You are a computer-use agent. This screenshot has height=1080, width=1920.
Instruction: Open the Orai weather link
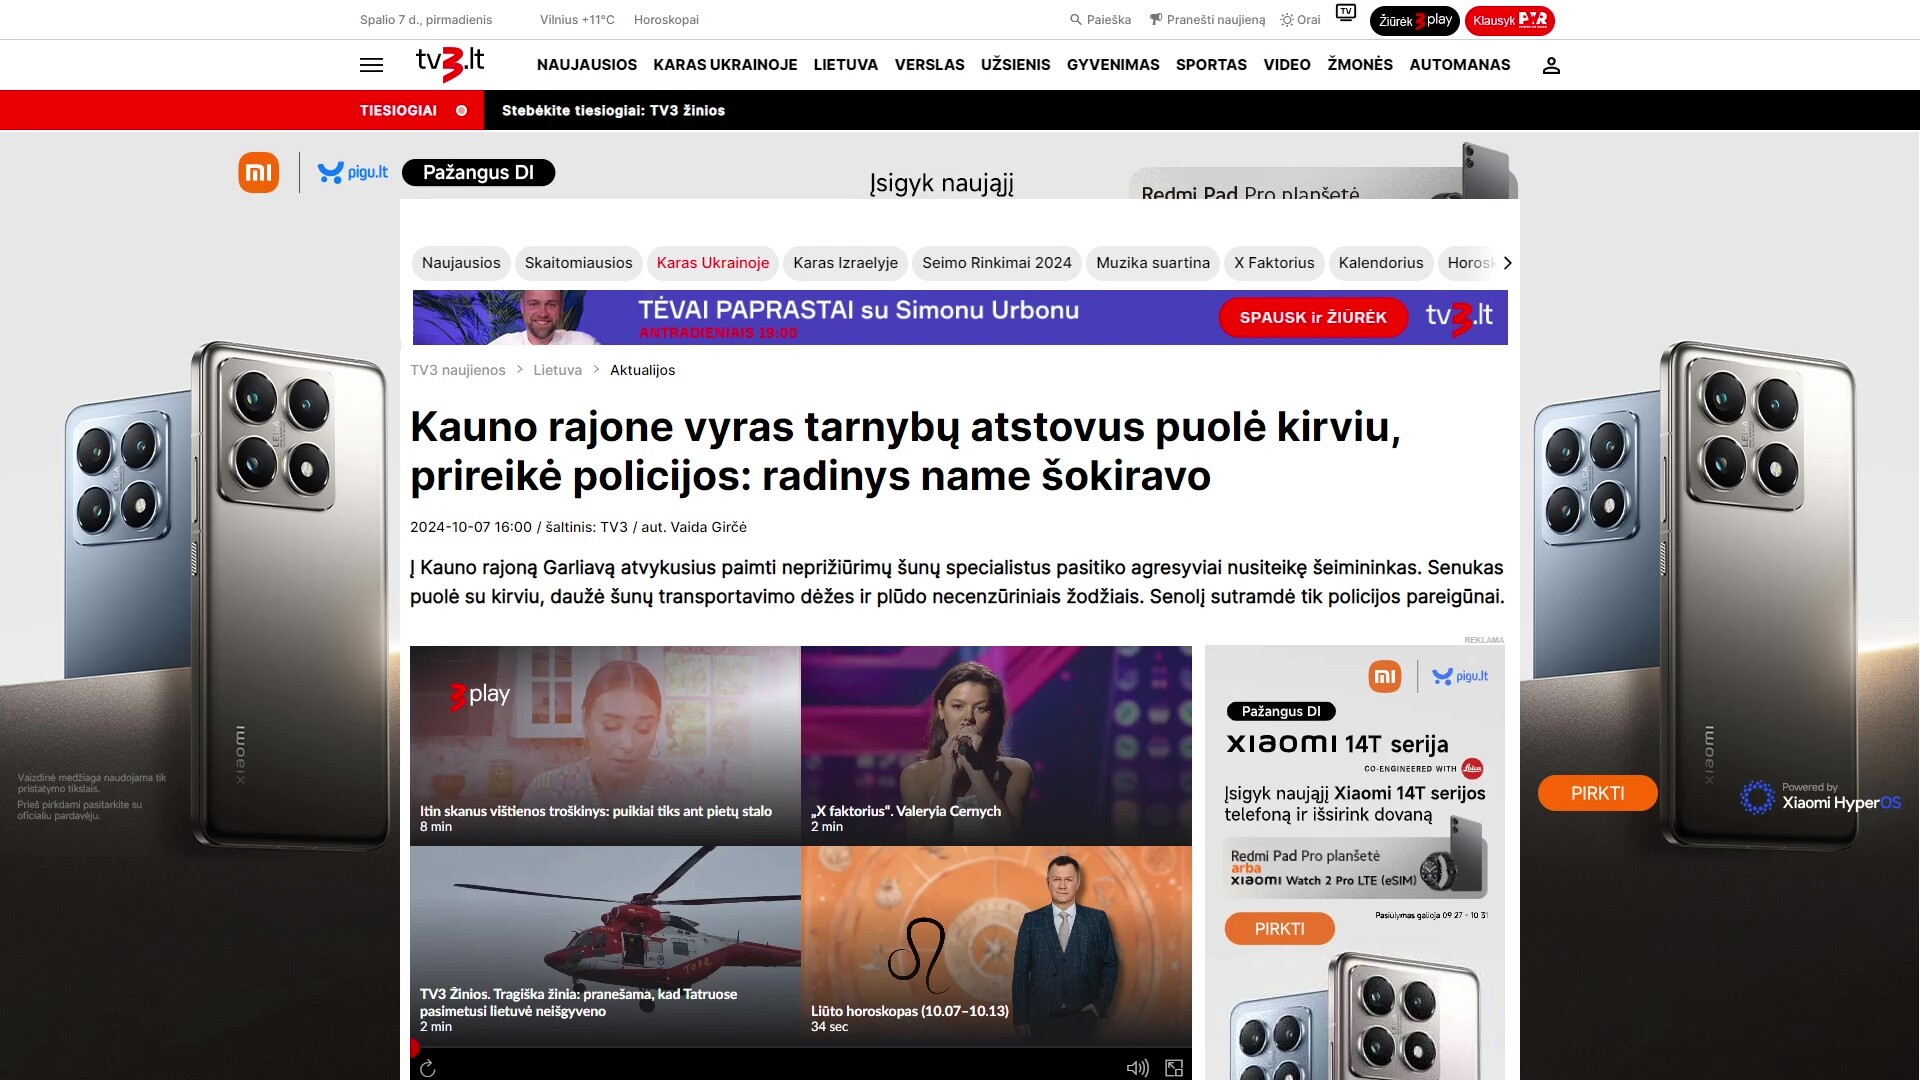click(1300, 20)
